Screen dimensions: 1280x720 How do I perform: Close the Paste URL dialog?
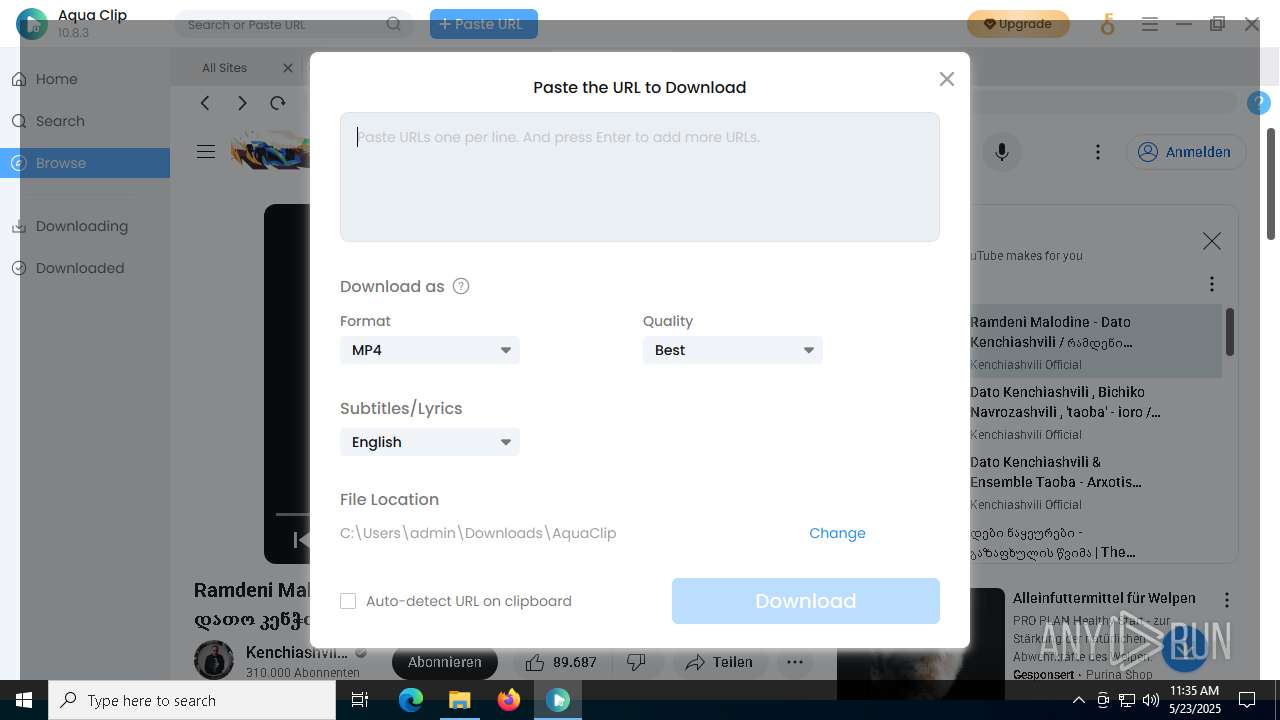tap(947, 79)
